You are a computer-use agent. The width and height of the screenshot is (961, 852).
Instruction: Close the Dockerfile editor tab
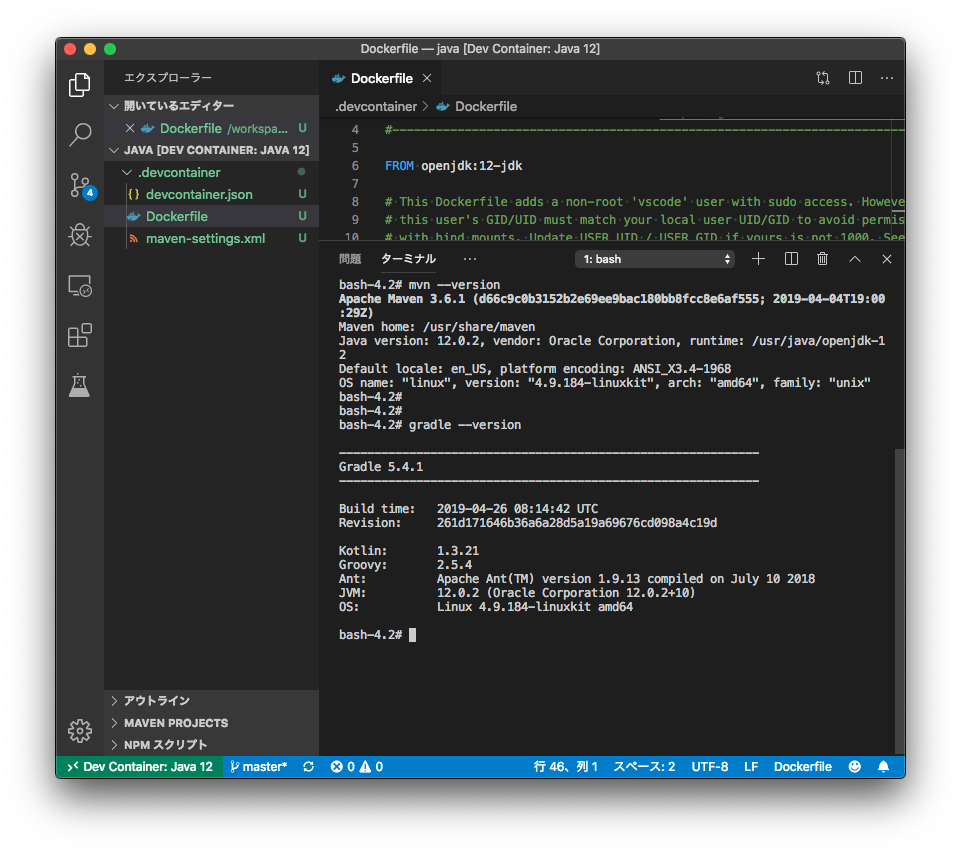[x=427, y=78]
